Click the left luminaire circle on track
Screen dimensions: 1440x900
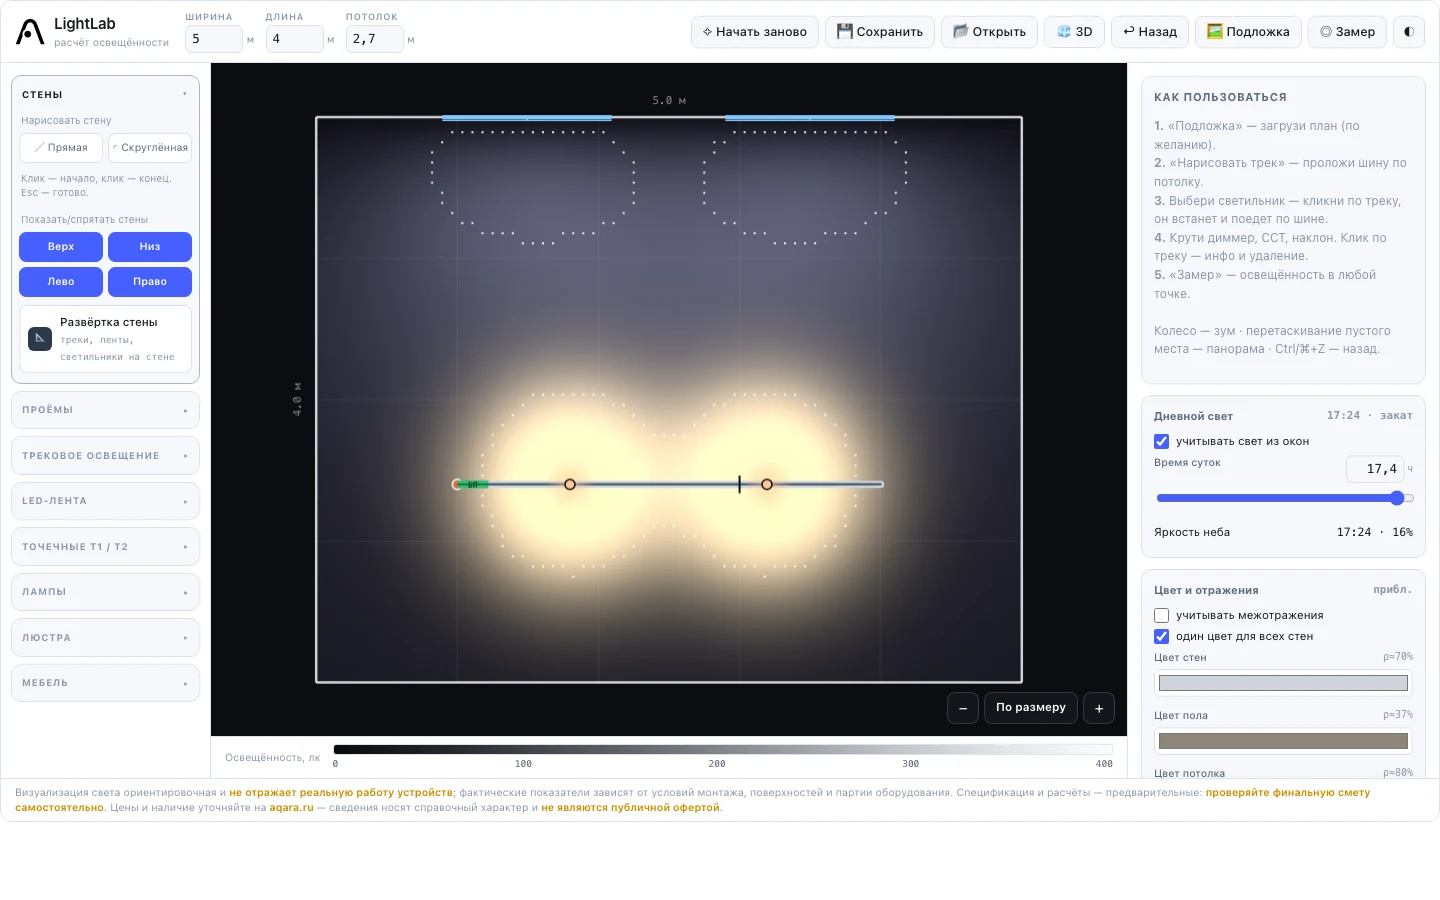pos(570,484)
